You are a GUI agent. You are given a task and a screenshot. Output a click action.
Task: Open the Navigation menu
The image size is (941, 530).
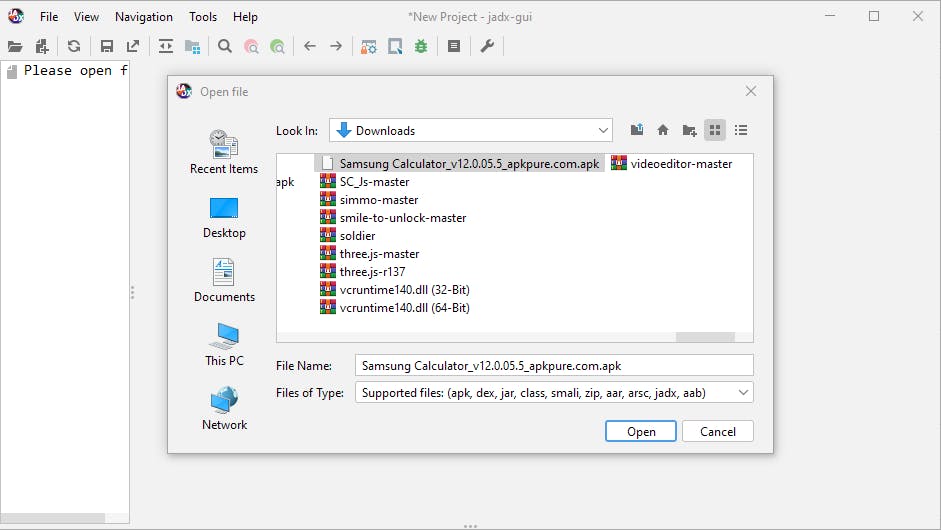143,17
